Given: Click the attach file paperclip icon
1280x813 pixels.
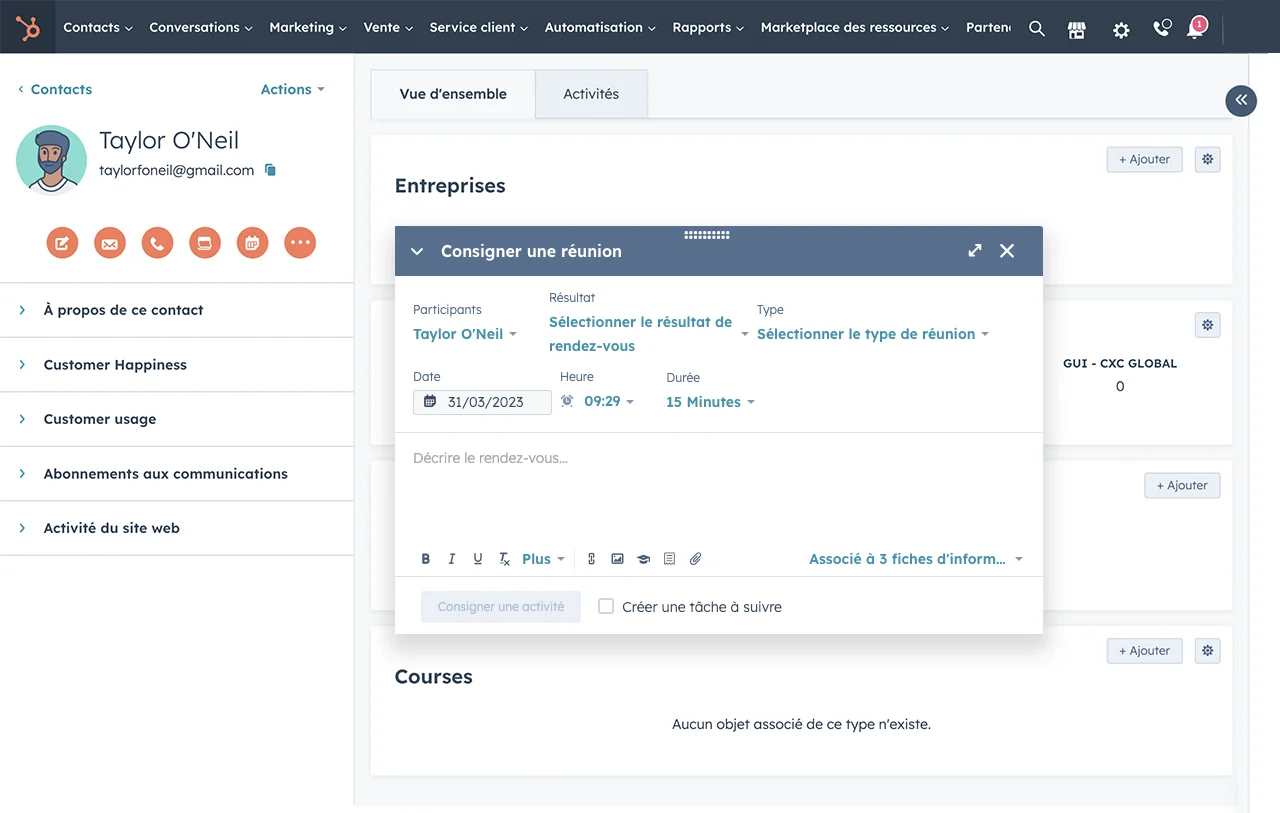Looking at the screenshot, I should coord(696,559).
